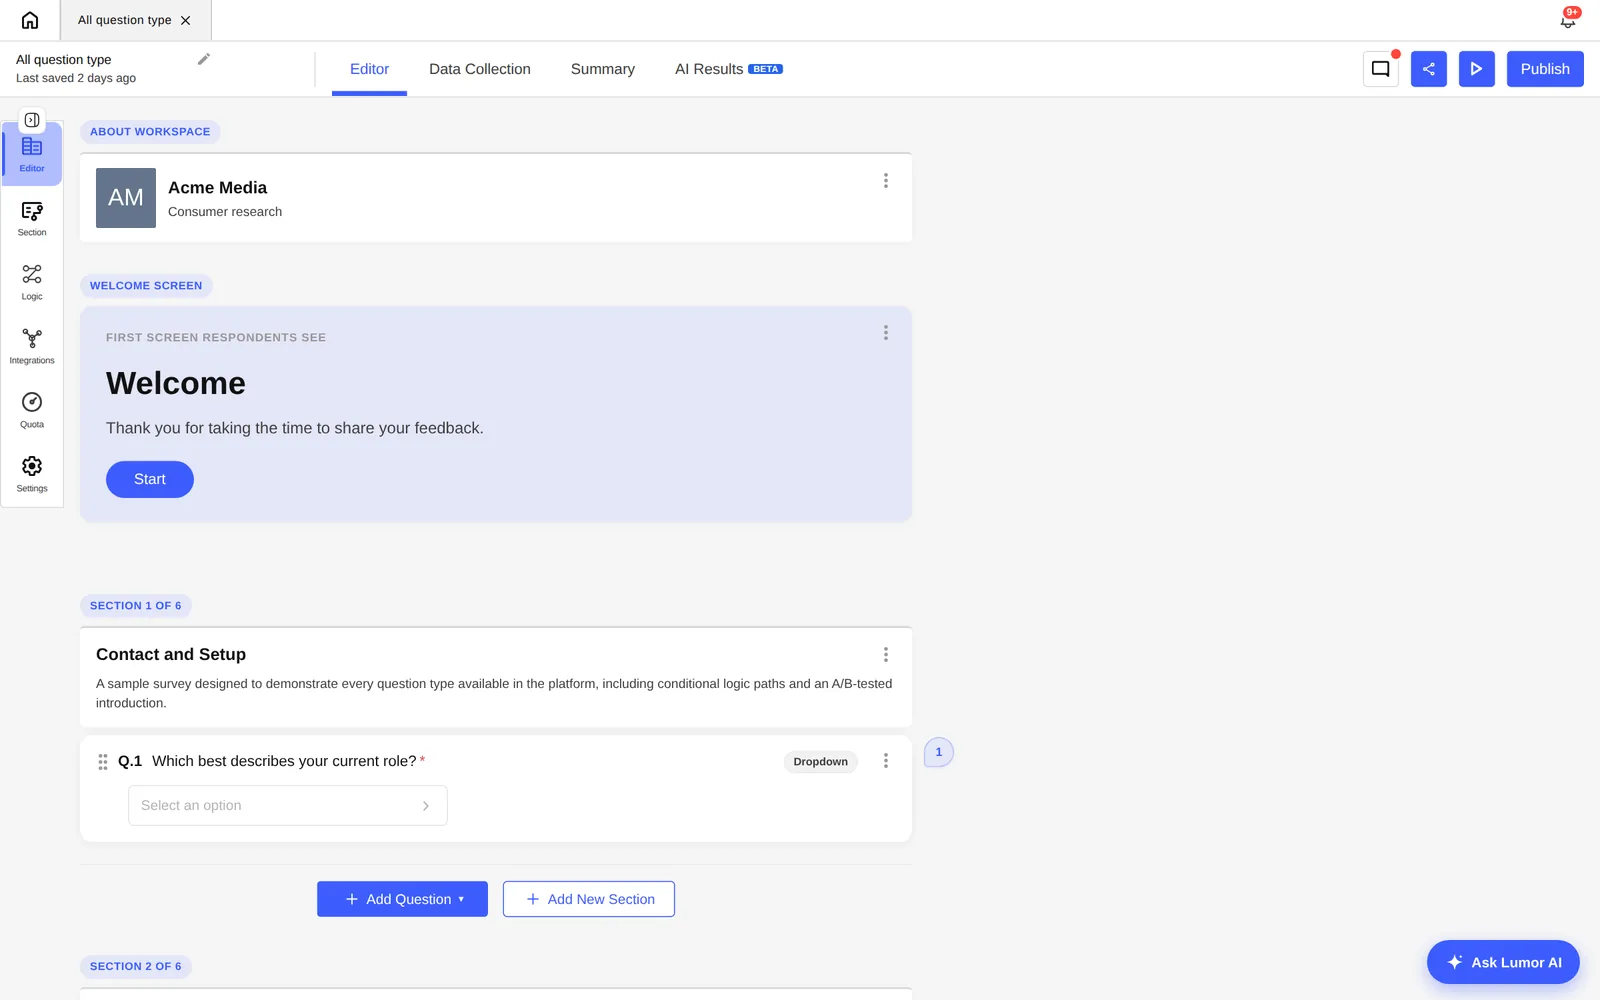The height and width of the screenshot is (1000, 1600).
Task: Open Welcome screen options menu
Action: (886, 333)
